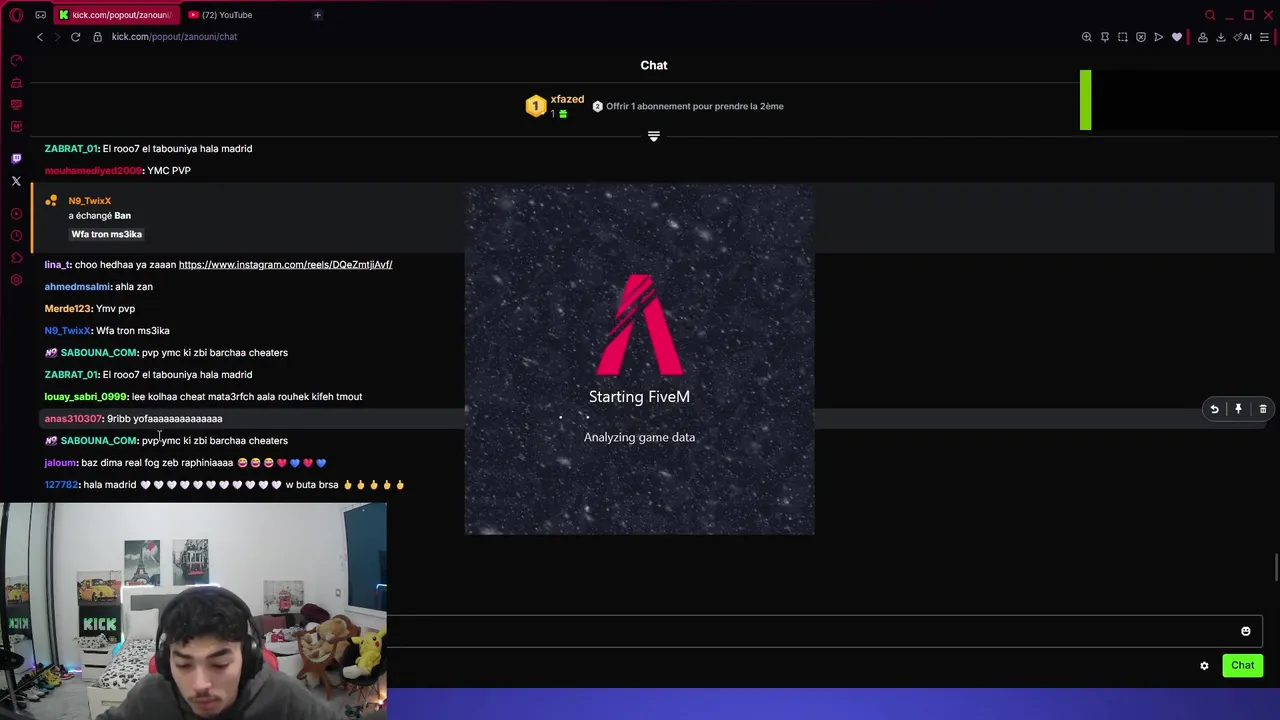Click username louay_sabri_0999 in chat
Image resolution: width=1280 pixels, height=720 pixels.
point(86,397)
